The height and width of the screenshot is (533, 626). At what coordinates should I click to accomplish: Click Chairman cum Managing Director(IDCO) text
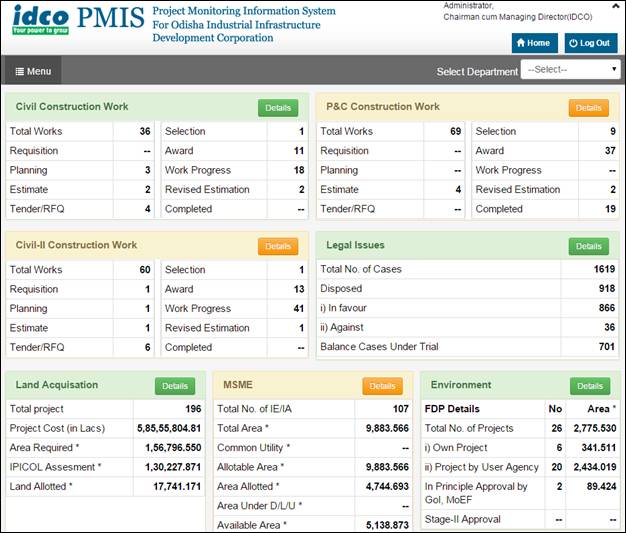coord(518,17)
